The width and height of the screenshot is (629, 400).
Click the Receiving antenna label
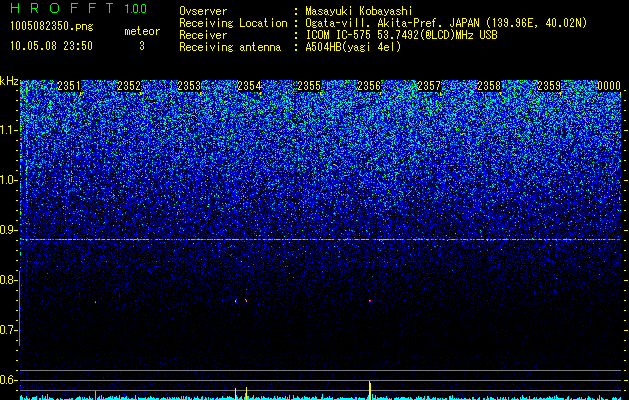[230, 47]
